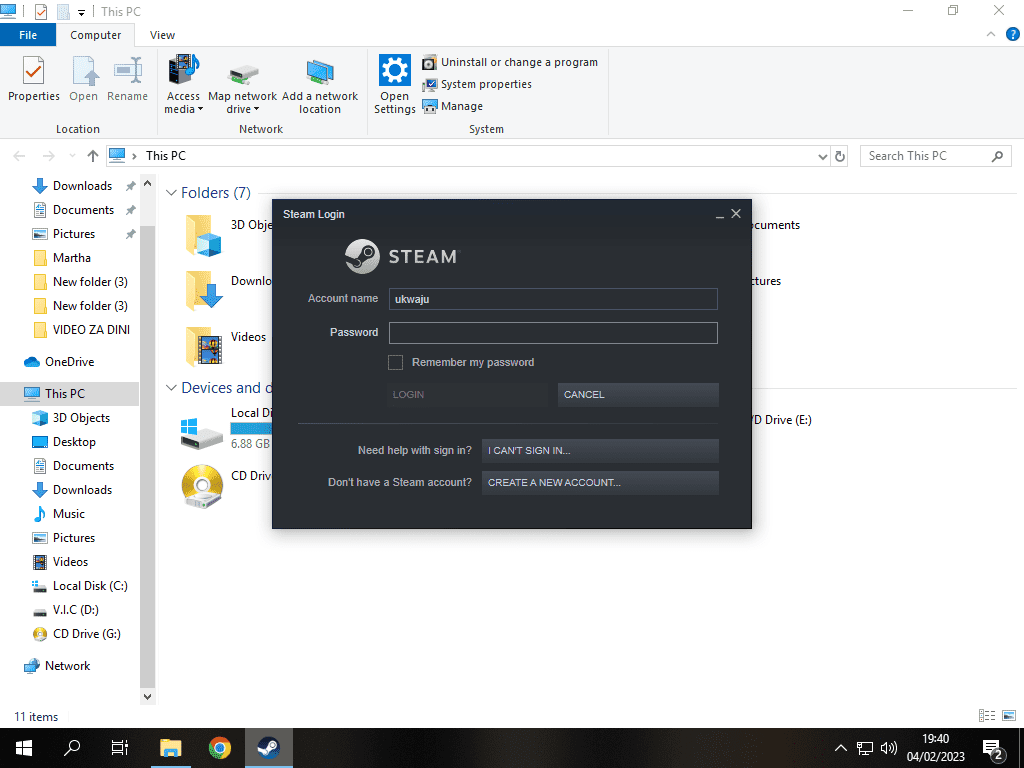1024x768 pixels.
Task: Click the Open Settings gear icon
Action: click(x=394, y=70)
